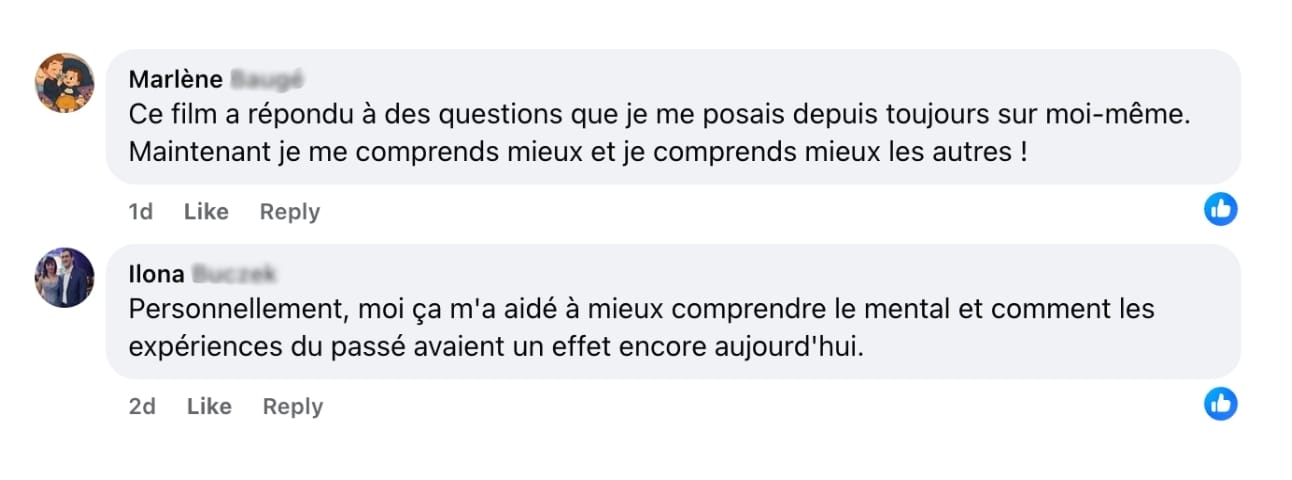Click blue thumbs-up reaction on Ilona's comment

click(1220, 404)
